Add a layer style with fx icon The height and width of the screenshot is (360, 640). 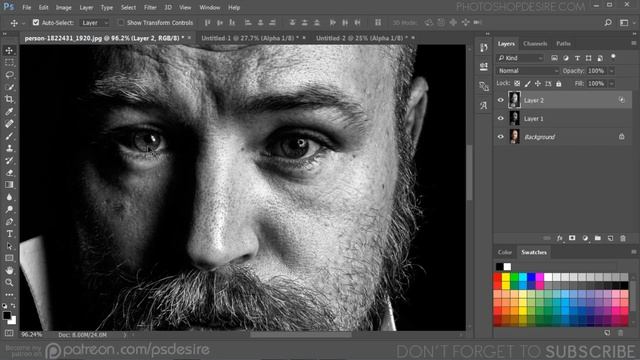tap(560, 238)
